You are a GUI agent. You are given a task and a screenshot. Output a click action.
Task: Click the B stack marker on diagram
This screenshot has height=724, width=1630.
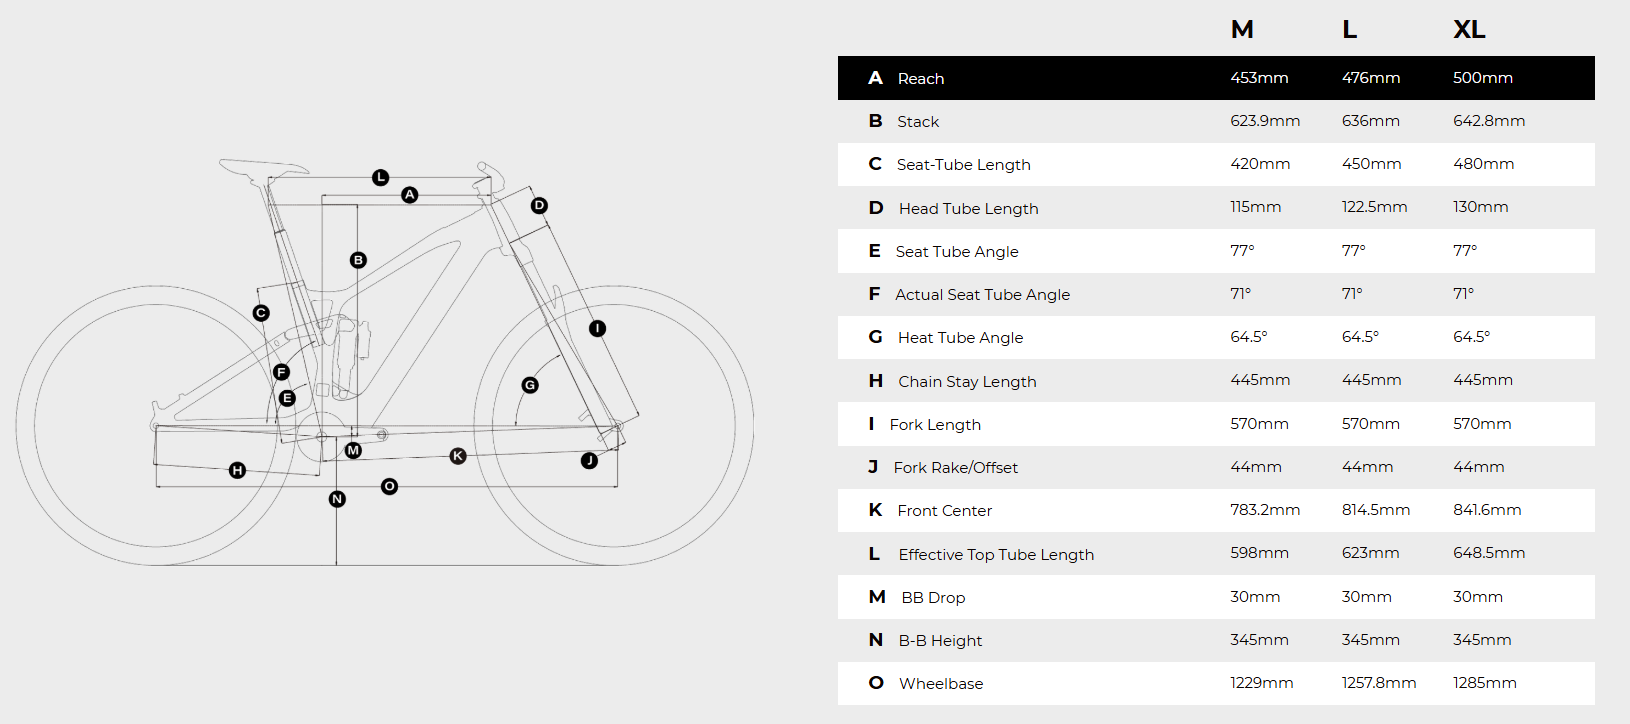click(358, 260)
